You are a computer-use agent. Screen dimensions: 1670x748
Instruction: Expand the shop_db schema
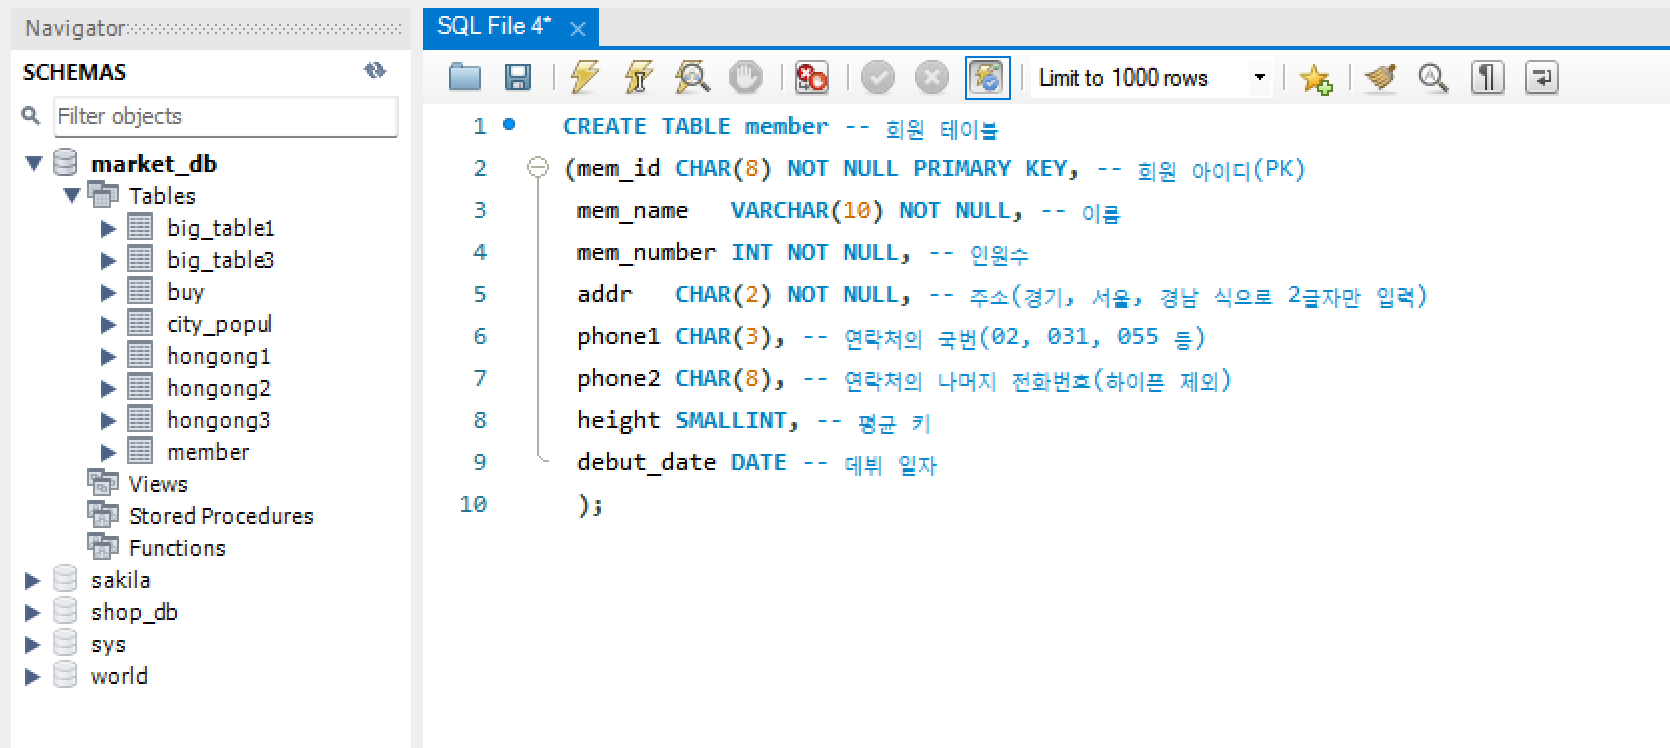coord(32,612)
